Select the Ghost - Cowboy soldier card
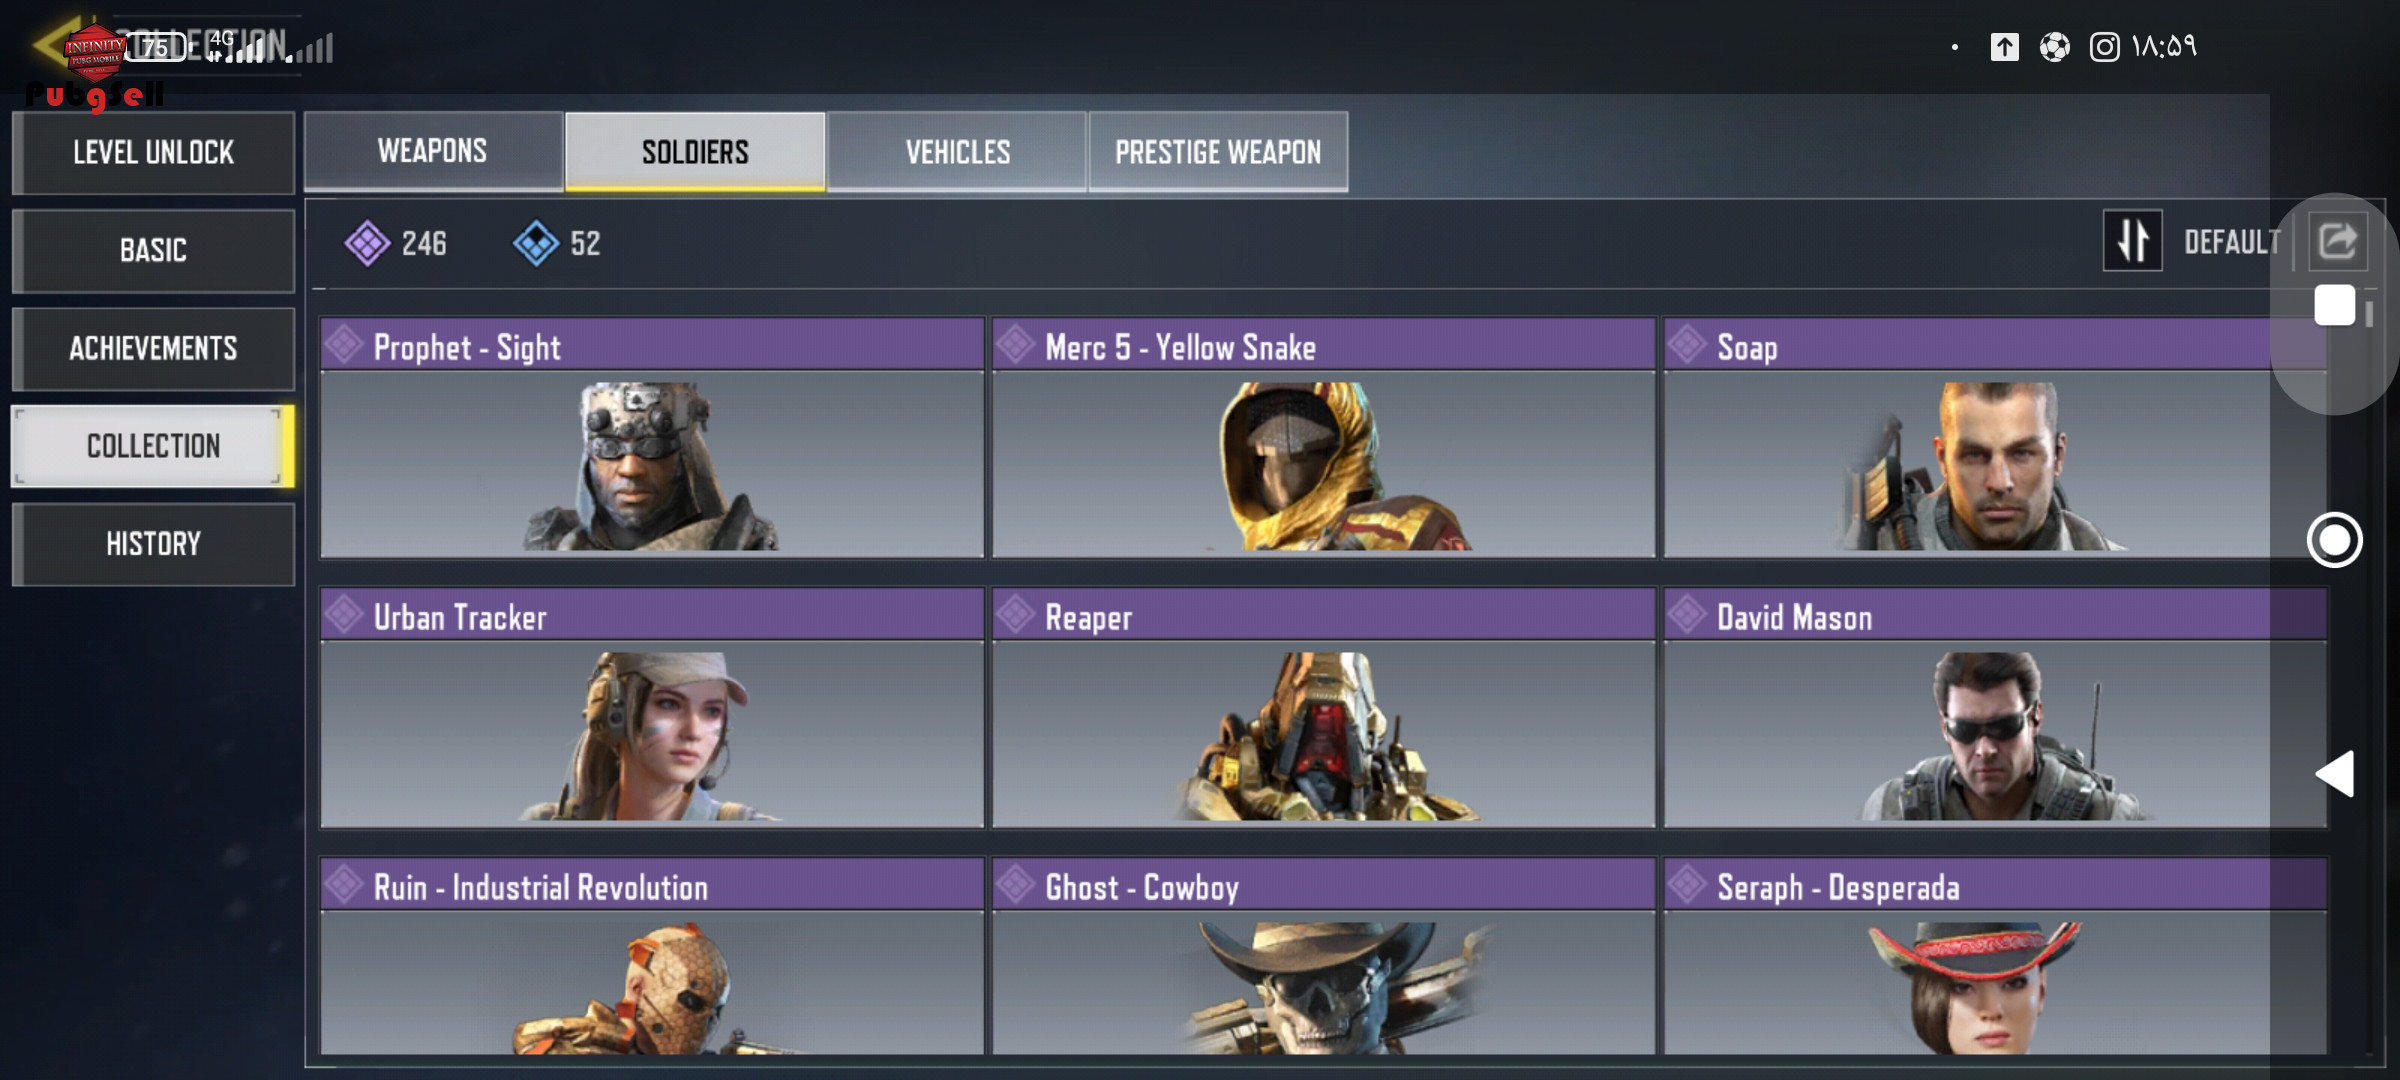The width and height of the screenshot is (2400, 1080). [x=1323, y=956]
